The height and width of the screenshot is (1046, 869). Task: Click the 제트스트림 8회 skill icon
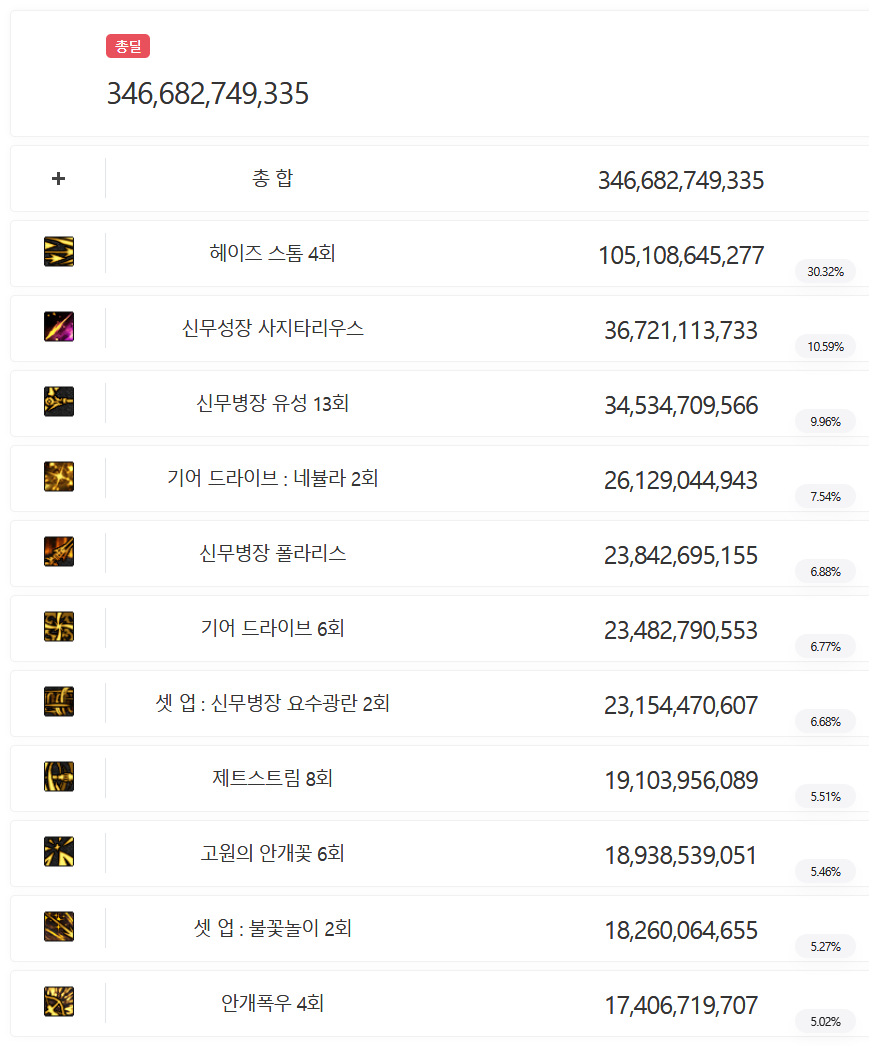pos(59,777)
